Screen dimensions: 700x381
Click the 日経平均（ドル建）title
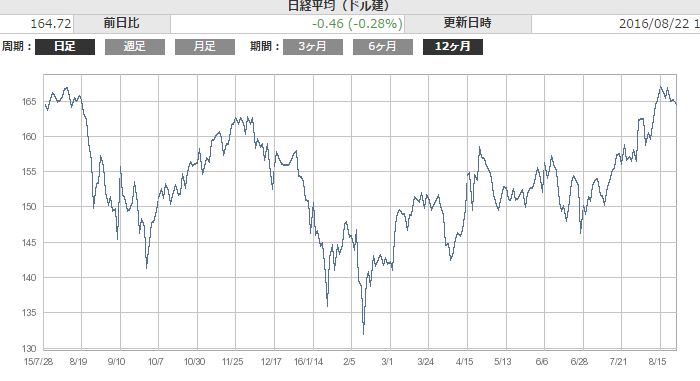point(339,6)
